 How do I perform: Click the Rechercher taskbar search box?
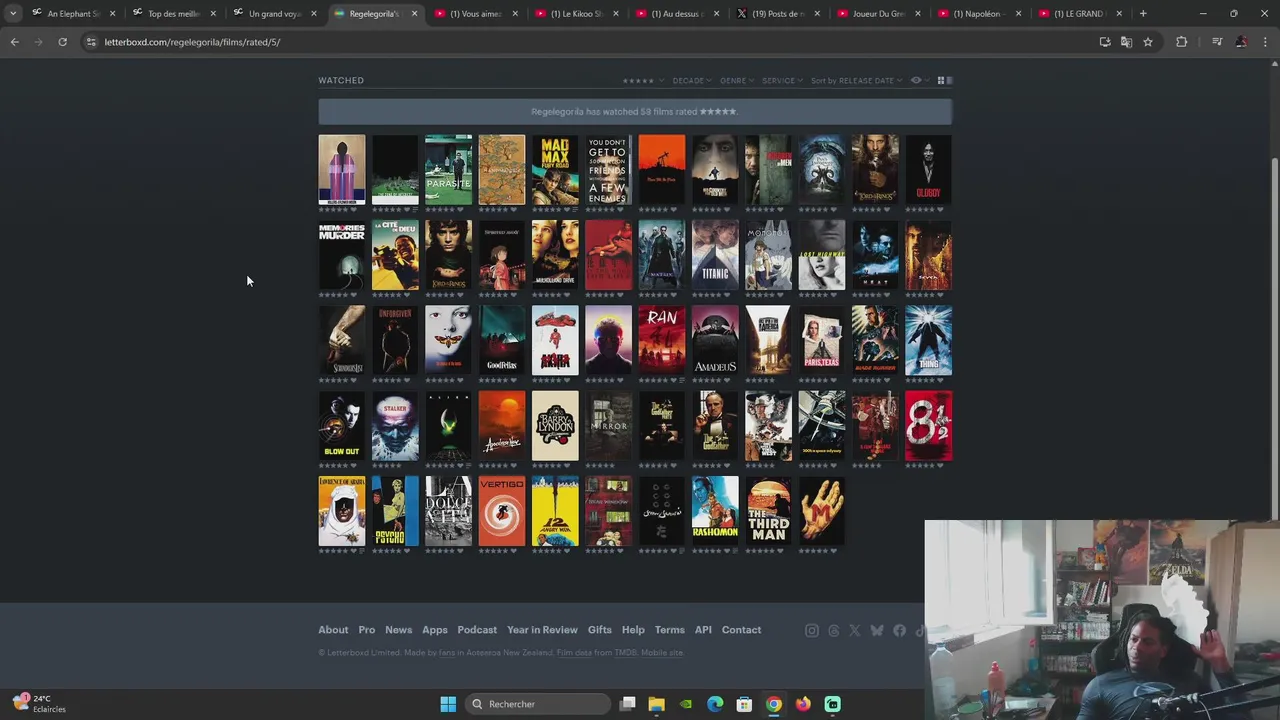[x=539, y=704]
